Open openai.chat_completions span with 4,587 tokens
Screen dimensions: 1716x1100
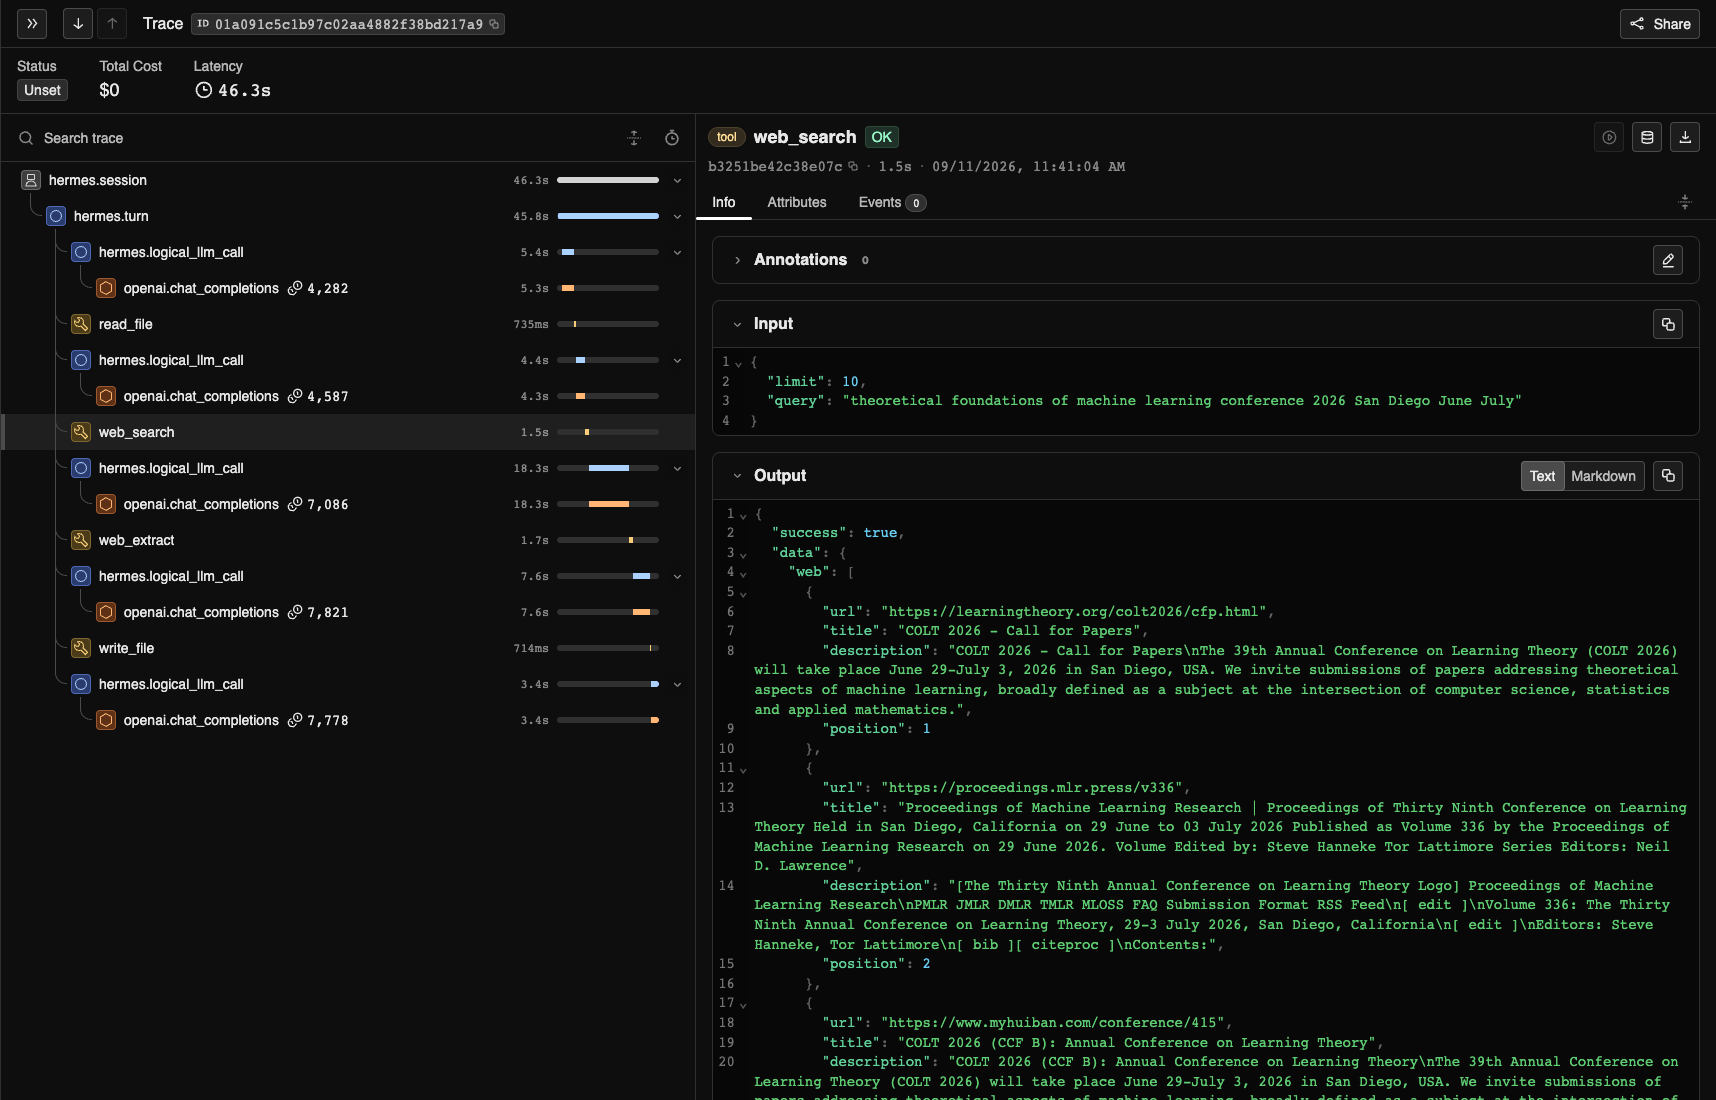[x=348, y=396]
